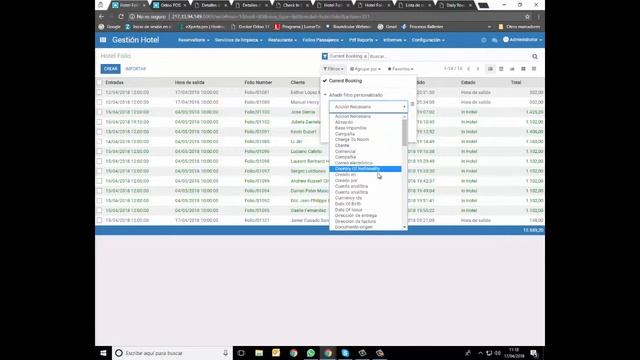Check the row for Luciano Cabito
This screenshot has width=640, height=360.
(100, 151)
